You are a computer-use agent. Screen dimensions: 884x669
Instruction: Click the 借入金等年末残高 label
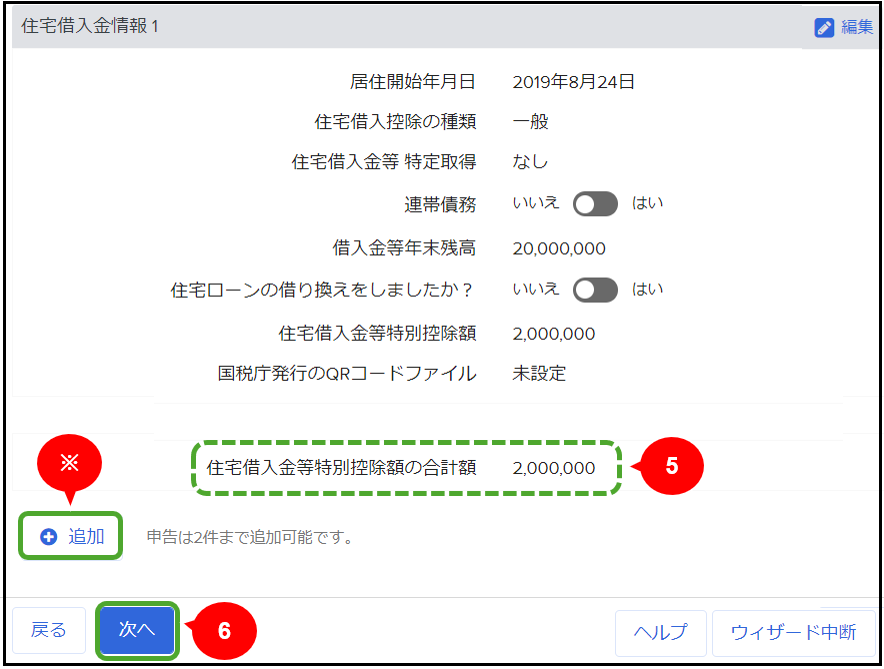coord(404,248)
